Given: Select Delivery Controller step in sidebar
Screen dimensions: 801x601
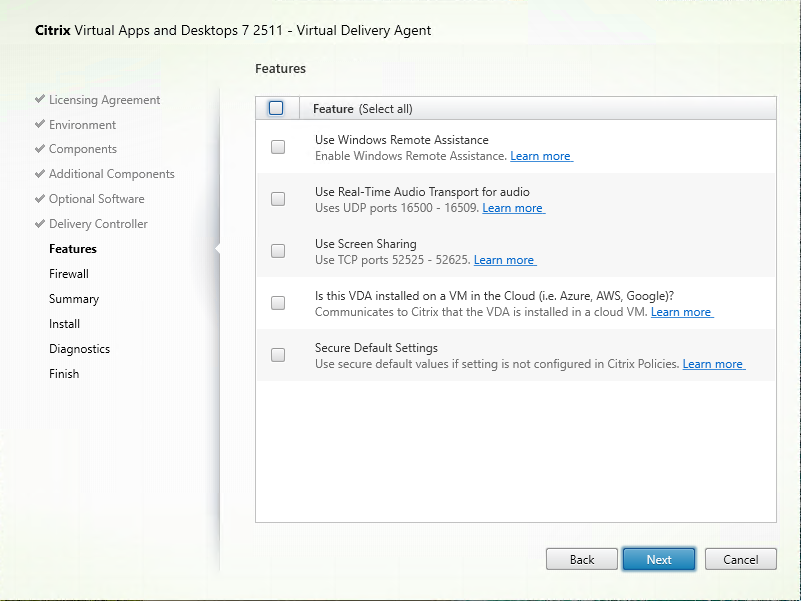Looking at the screenshot, I should point(98,224).
